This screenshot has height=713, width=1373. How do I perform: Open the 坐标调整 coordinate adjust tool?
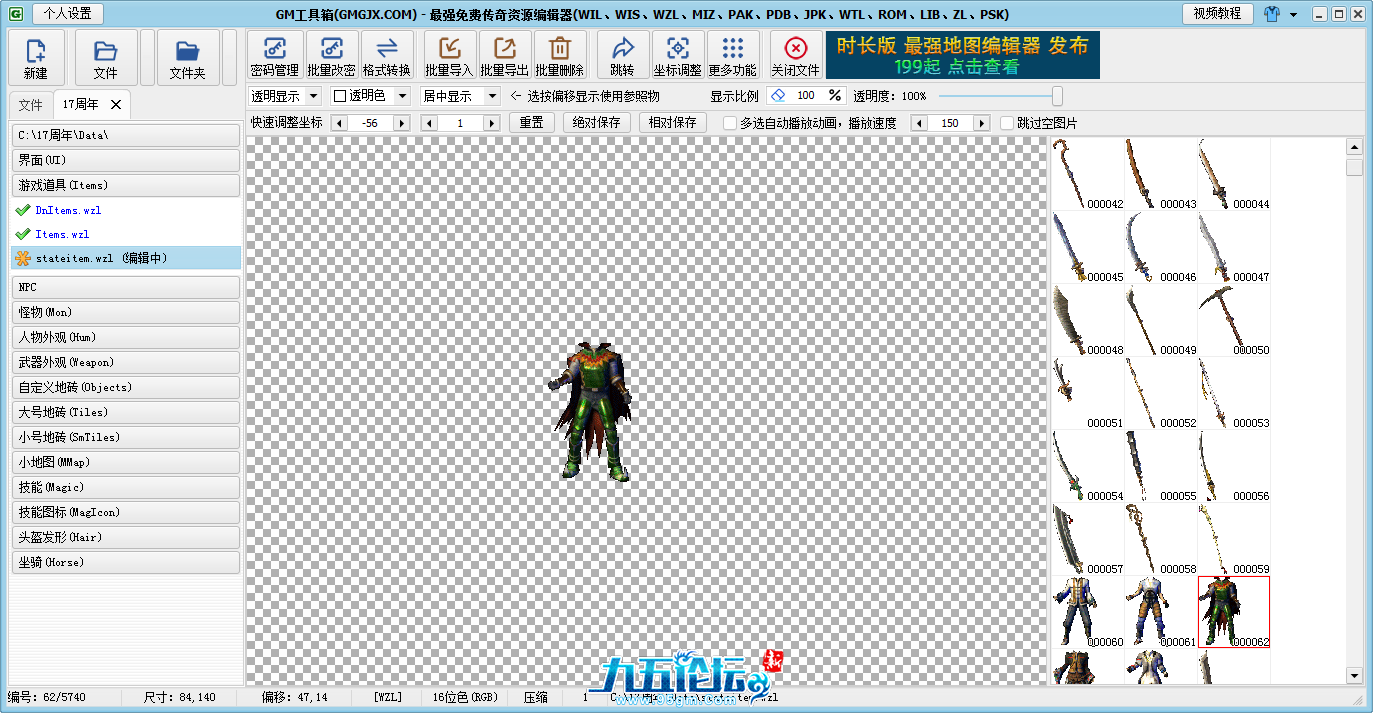click(678, 56)
